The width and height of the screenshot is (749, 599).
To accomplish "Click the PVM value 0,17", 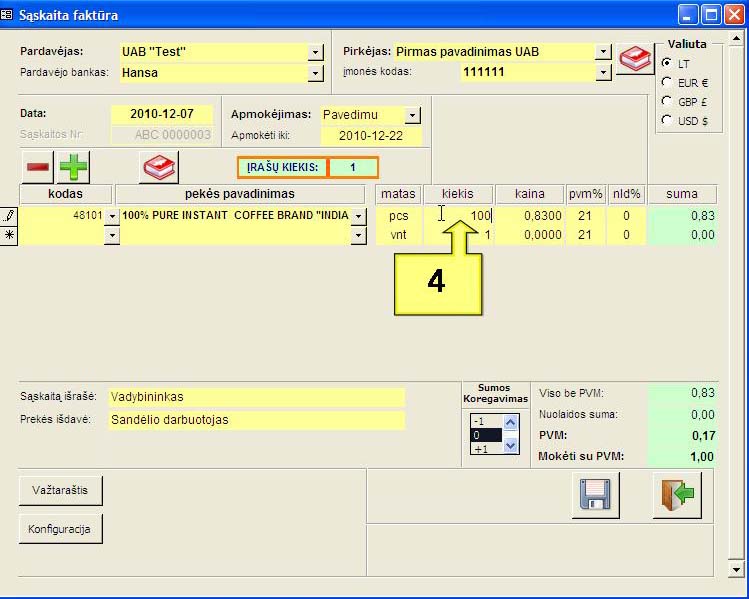I will click(x=682, y=436).
